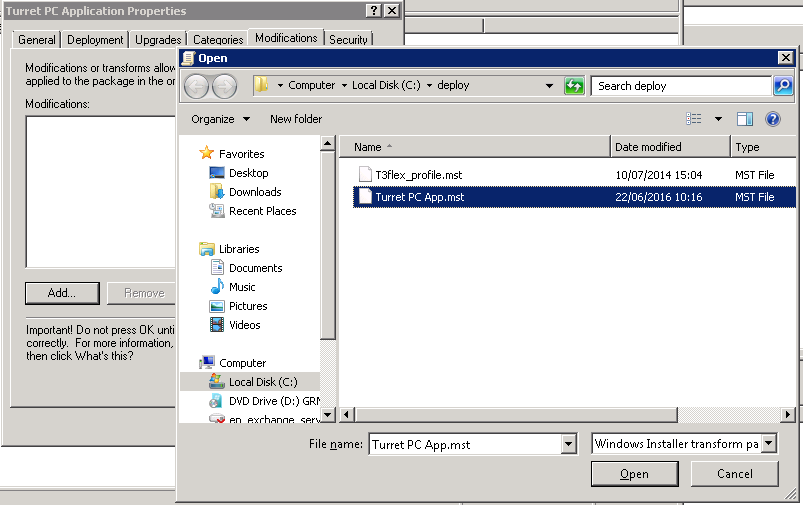The height and width of the screenshot is (505, 803).
Task: Expand the view options dropdown arrow
Action: 718,119
